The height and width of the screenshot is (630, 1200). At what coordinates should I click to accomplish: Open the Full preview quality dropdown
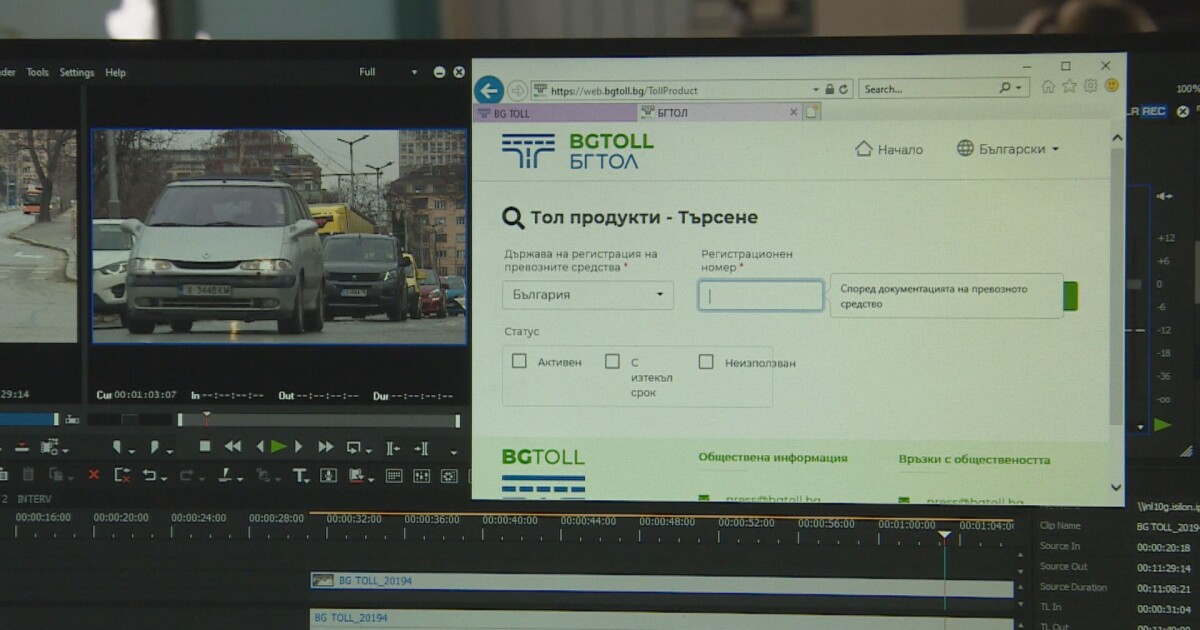point(389,72)
